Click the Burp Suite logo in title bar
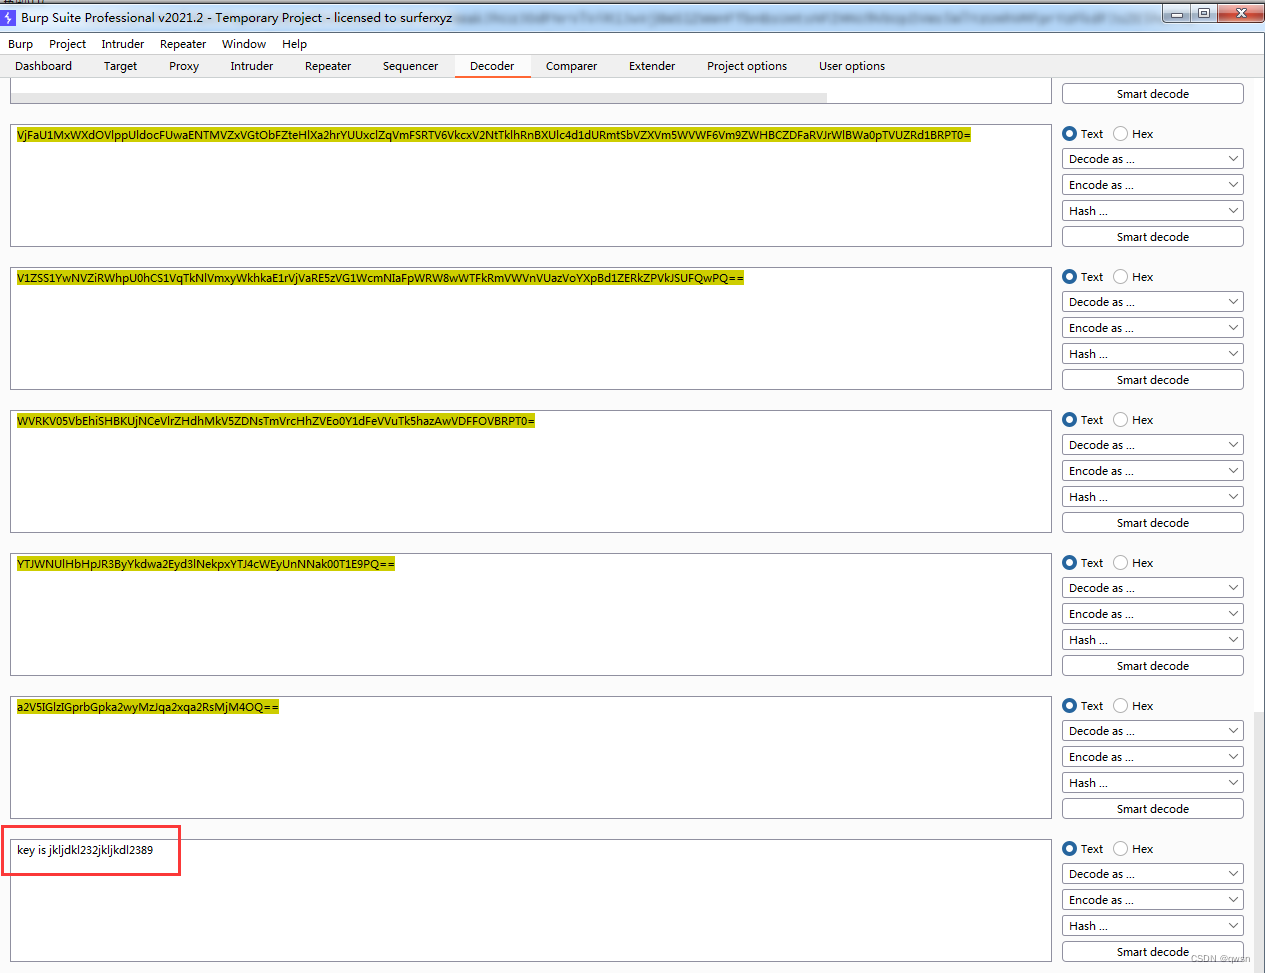 9,17
